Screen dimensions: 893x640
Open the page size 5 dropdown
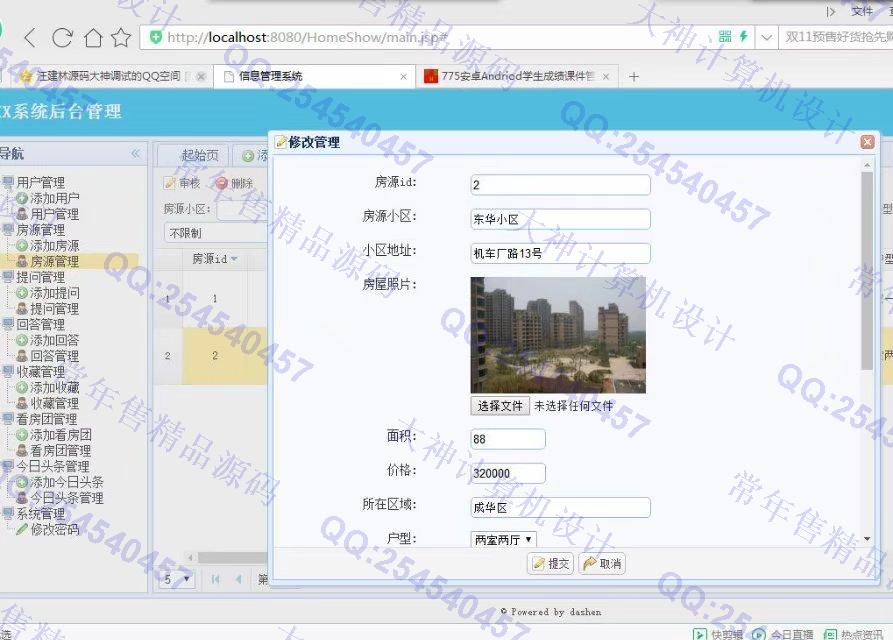(x=177, y=580)
